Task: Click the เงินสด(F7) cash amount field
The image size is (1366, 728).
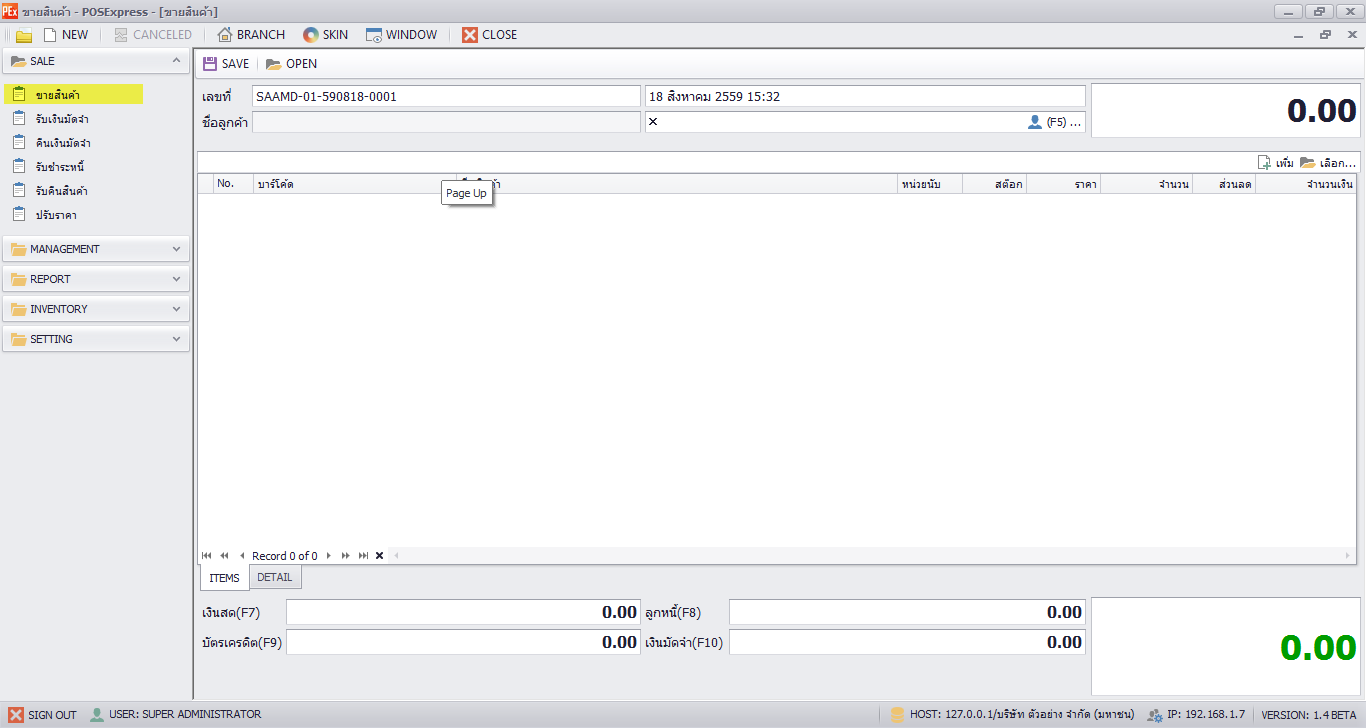Action: (x=463, y=612)
